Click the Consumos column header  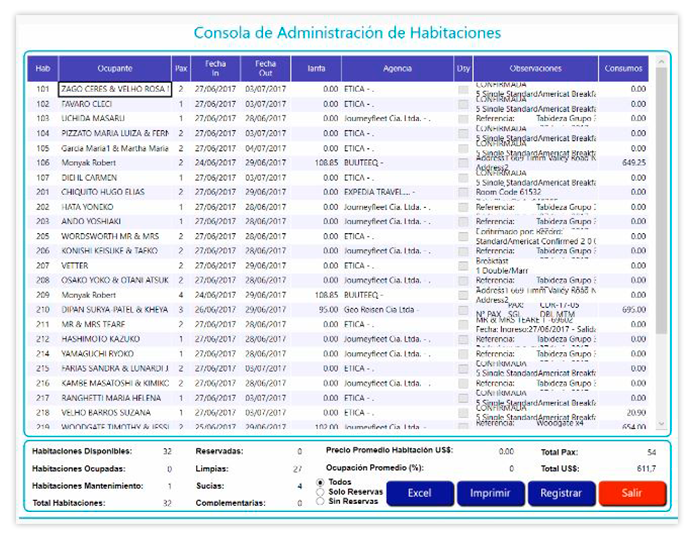click(624, 69)
